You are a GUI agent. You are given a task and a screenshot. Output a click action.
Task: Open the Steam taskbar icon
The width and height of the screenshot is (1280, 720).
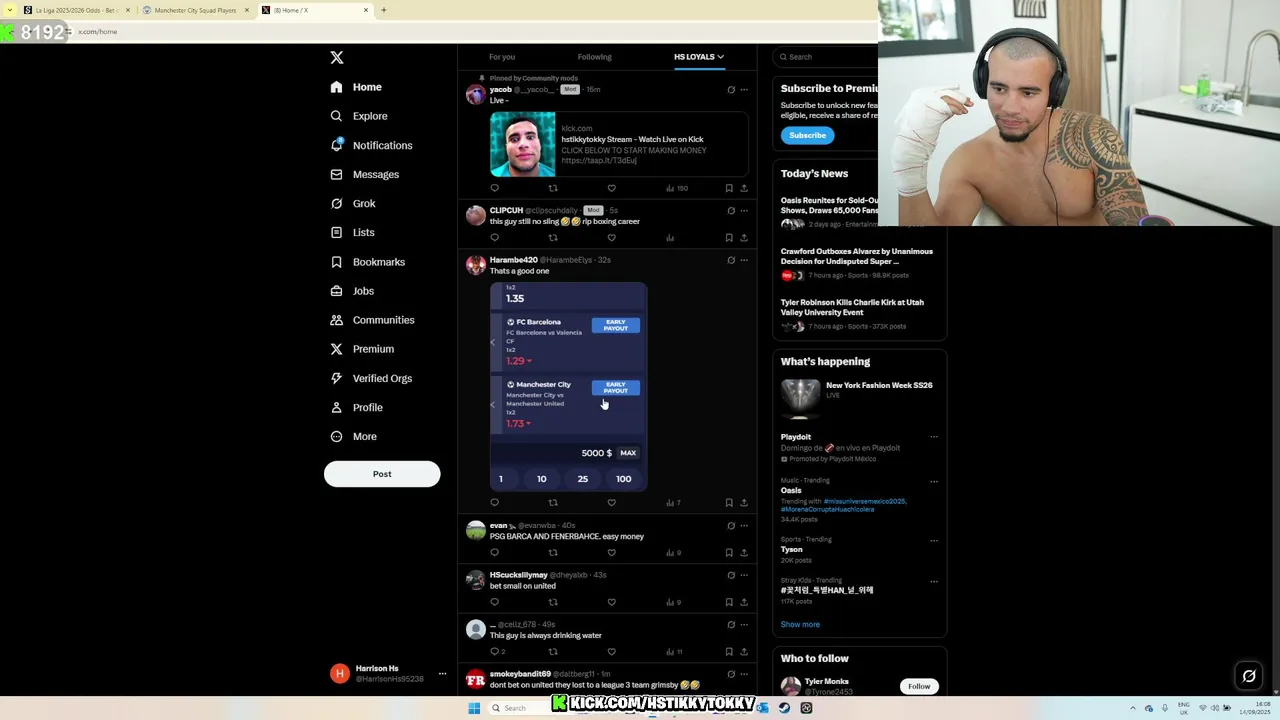pyautogui.click(x=784, y=708)
